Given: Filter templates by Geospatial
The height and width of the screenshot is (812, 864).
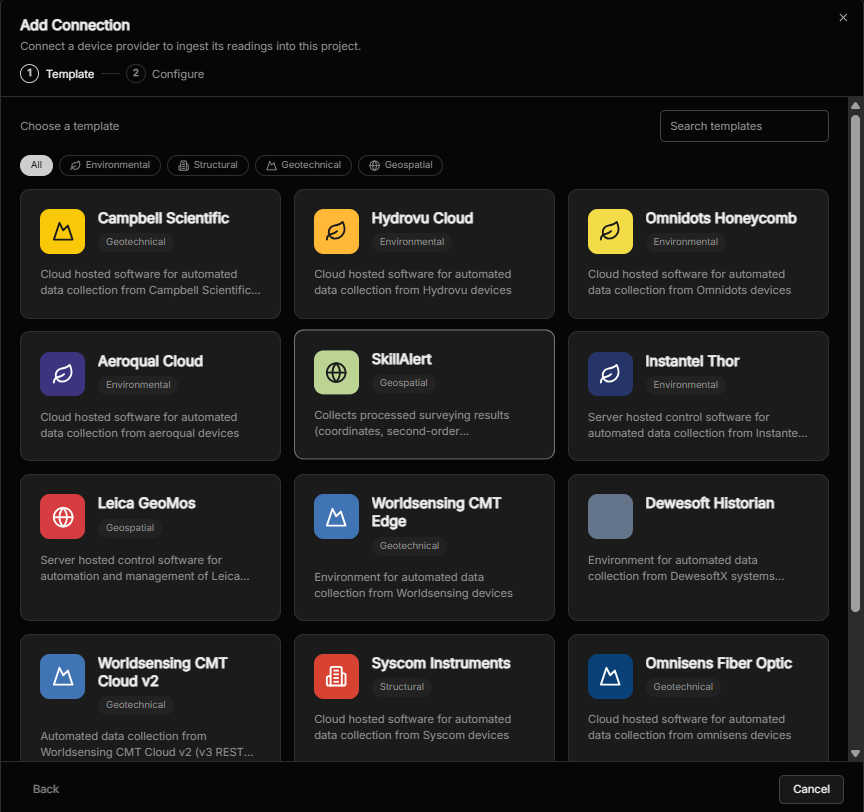Looking at the screenshot, I should click(400, 165).
